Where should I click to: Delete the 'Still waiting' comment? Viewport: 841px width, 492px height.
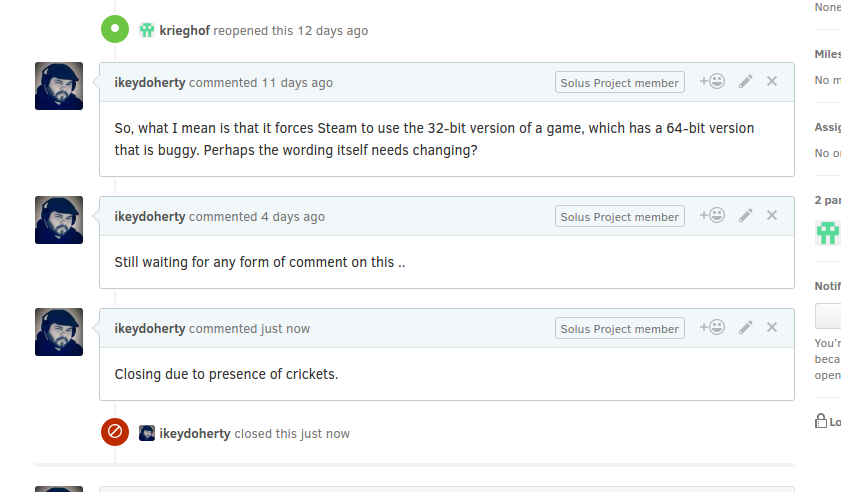click(772, 216)
